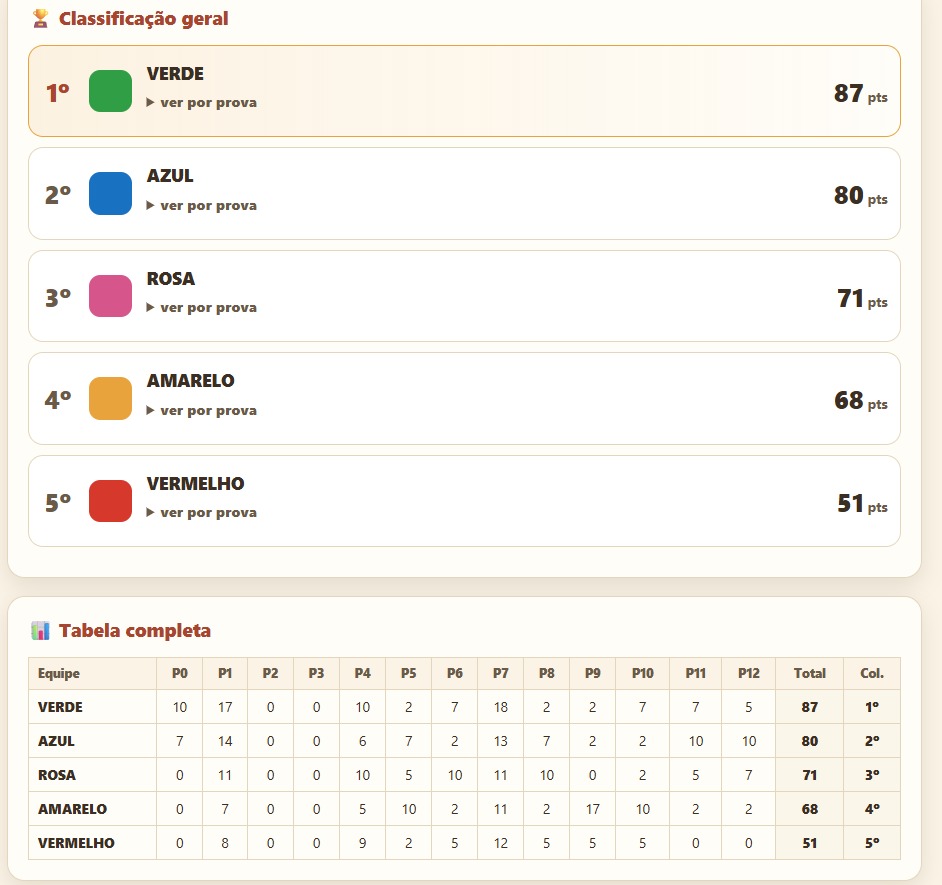The width and height of the screenshot is (942, 885).
Task: Click the orange AMARELO team color square
Action: pos(111,398)
